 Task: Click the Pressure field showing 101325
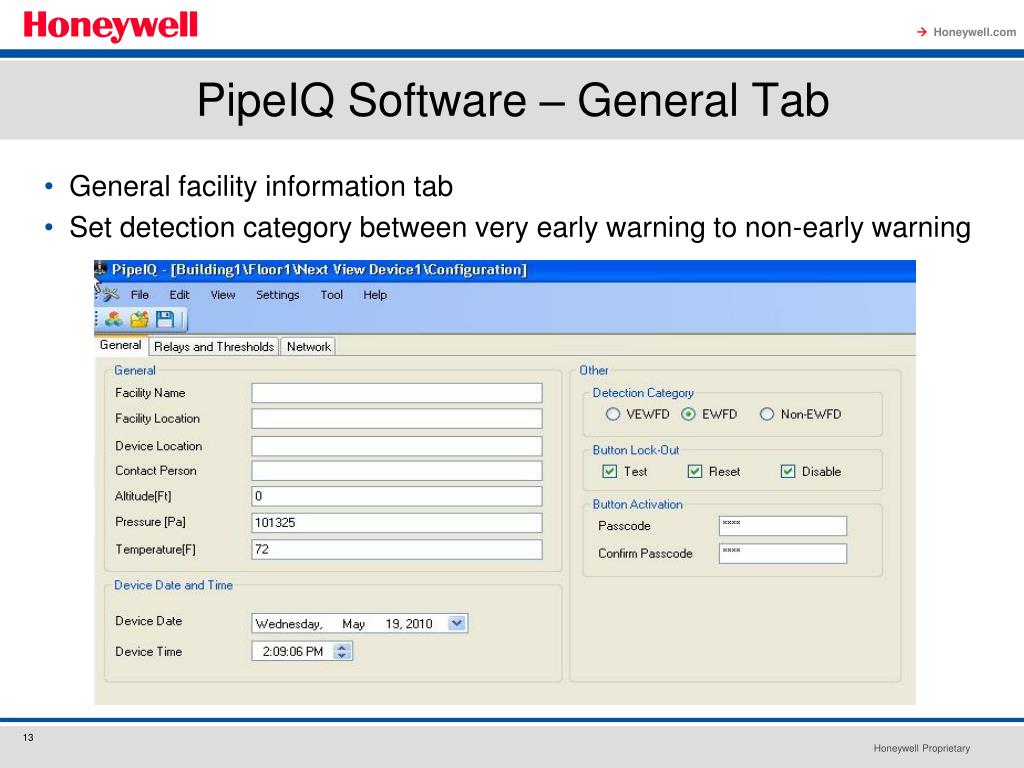click(x=397, y=522)
